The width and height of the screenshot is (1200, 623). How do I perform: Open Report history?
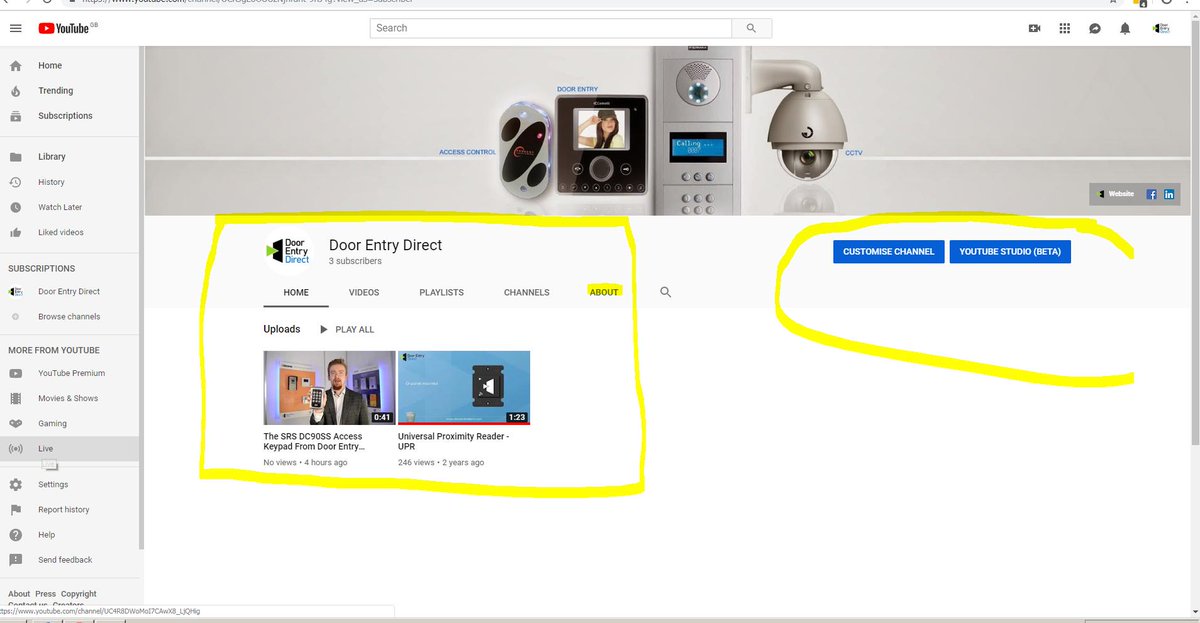click(x=70, y=510)
